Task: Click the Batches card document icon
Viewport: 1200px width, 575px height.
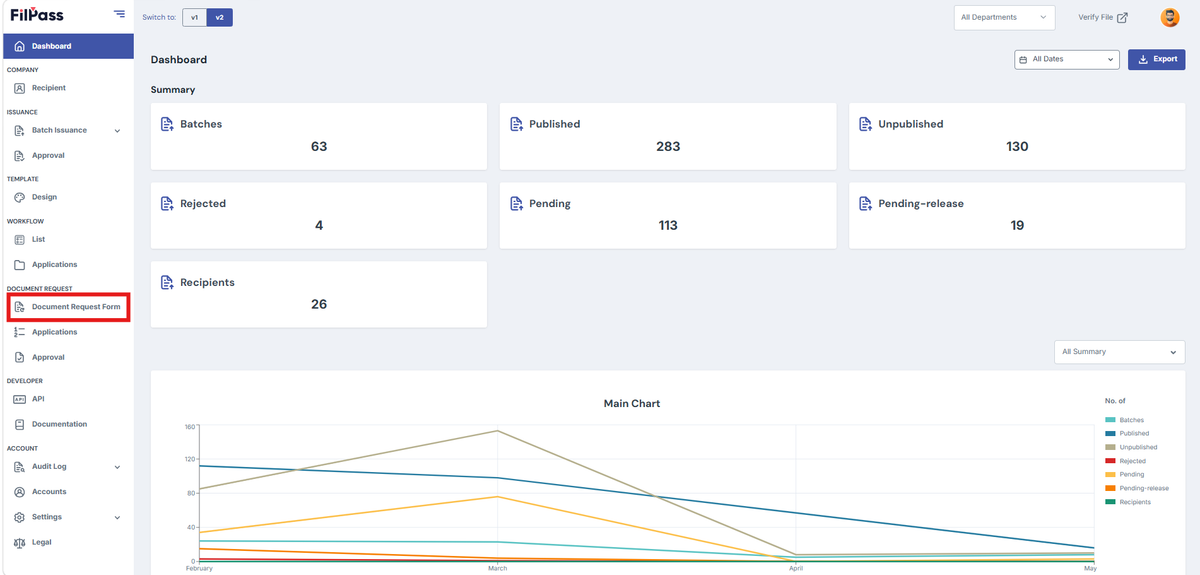Action: (x=168, y=124)
